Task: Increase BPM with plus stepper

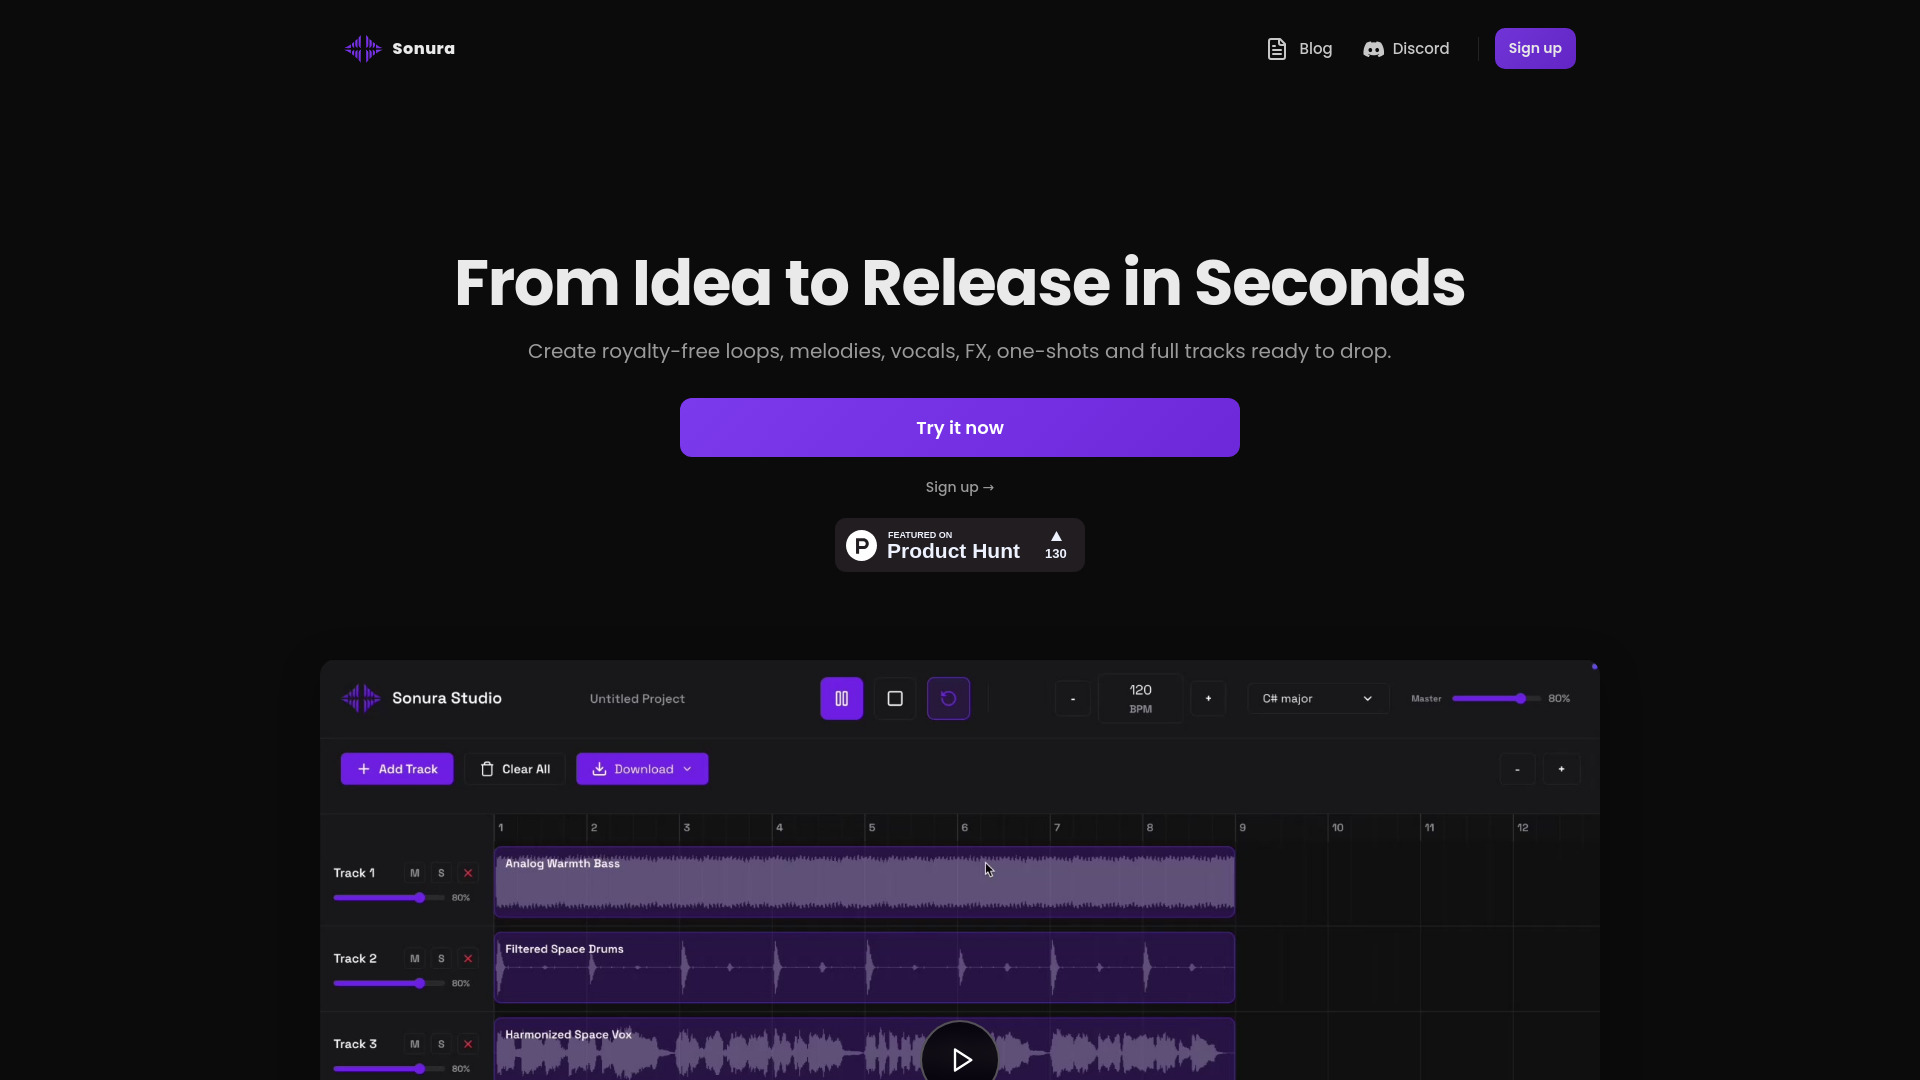Action: tap(1208, 699)
